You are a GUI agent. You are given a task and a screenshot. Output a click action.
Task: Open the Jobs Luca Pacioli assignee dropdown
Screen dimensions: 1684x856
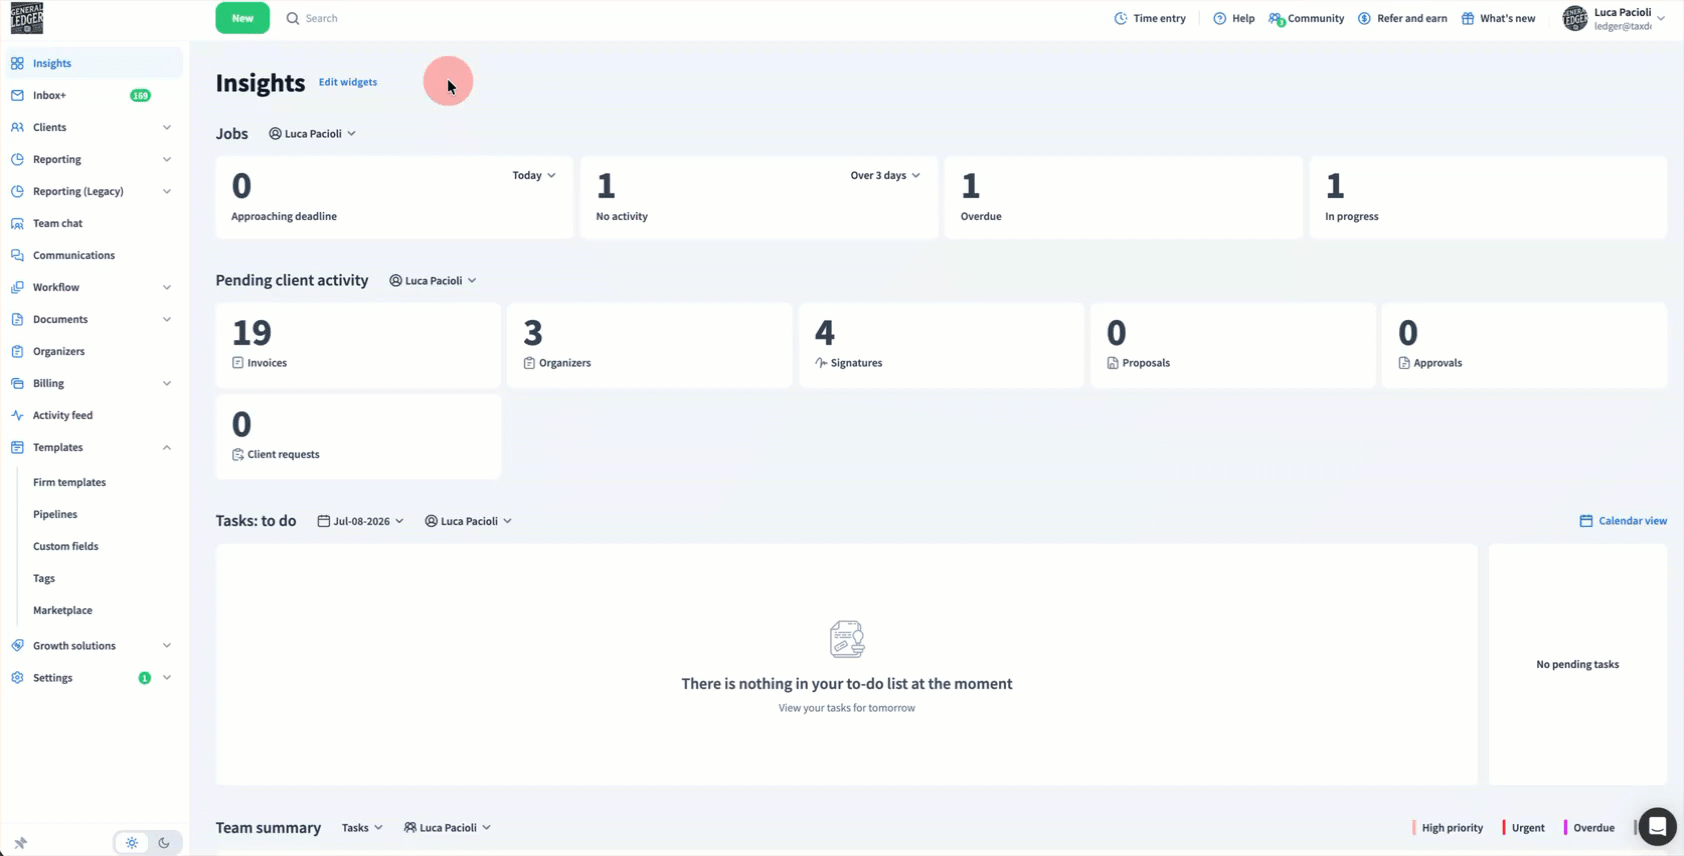pyautogui.click(x=312, y=133)
